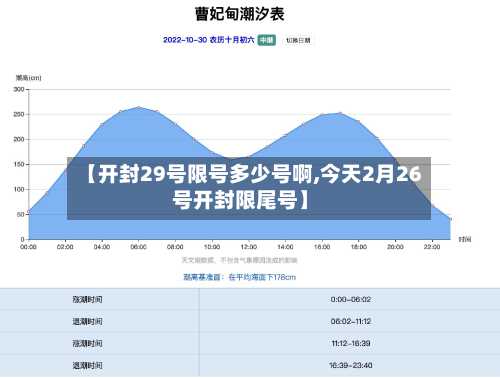This screenshot has height=378, width=500.
Task: Click the 涨潮时间 label in the 11:12-16:39 row
Action: pyautogui.click(x=87, y=343)
